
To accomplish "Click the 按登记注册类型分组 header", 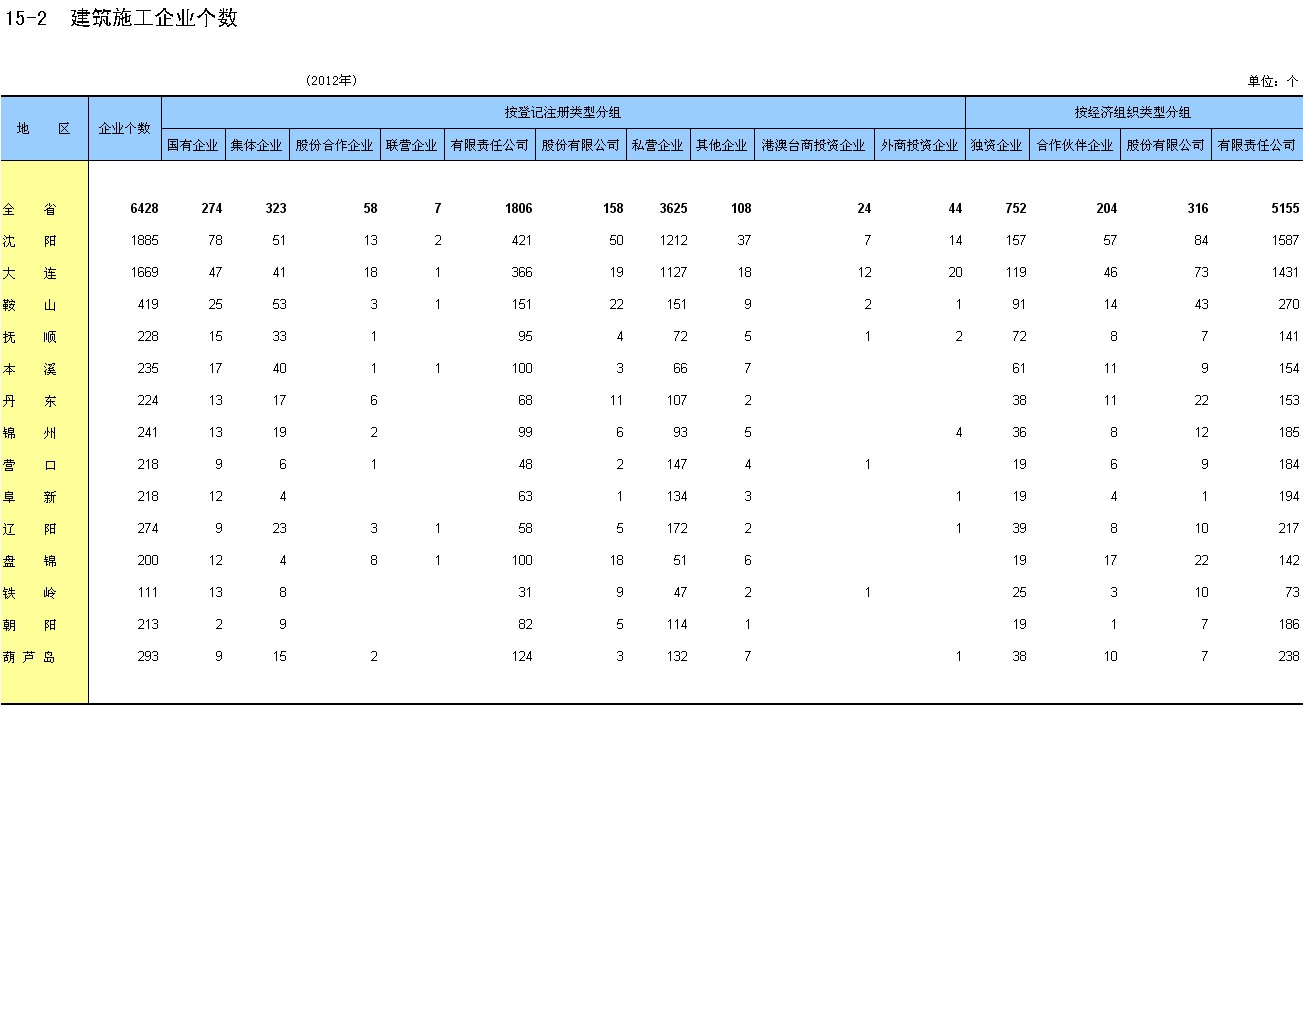I will (563, 112).
